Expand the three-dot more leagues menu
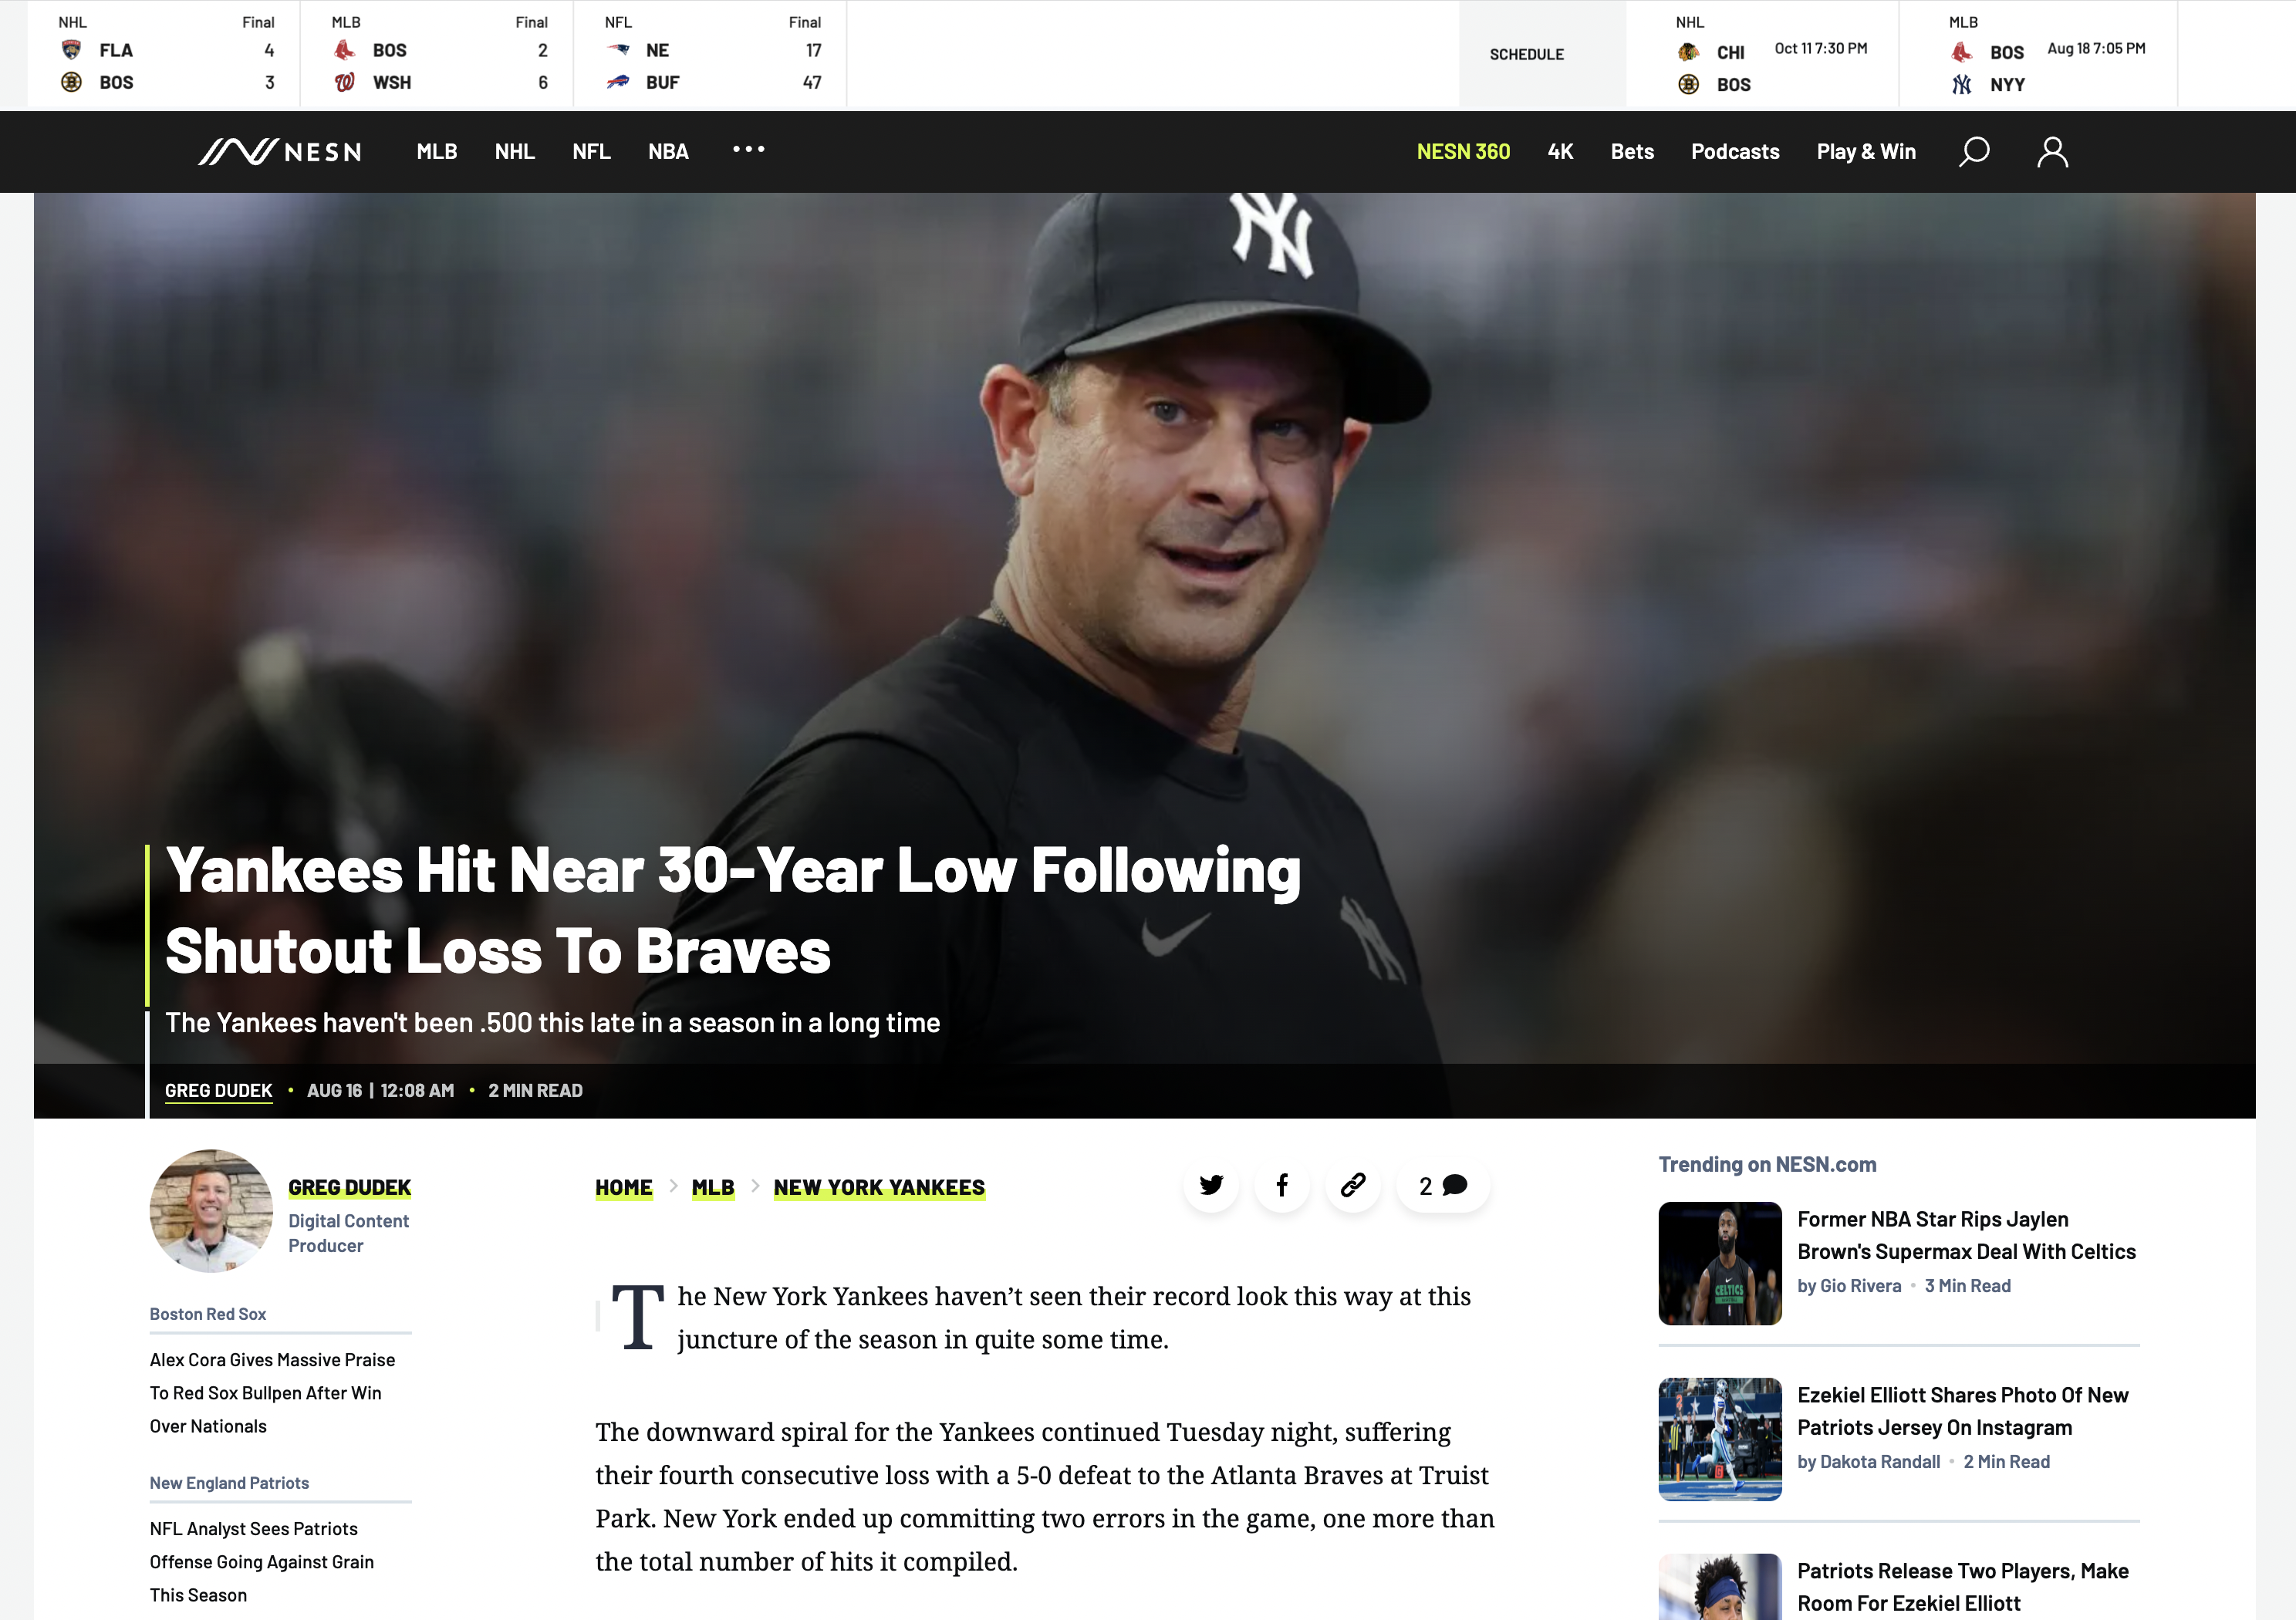Viewport: 2296px width, 1620px height. (748, 150)
